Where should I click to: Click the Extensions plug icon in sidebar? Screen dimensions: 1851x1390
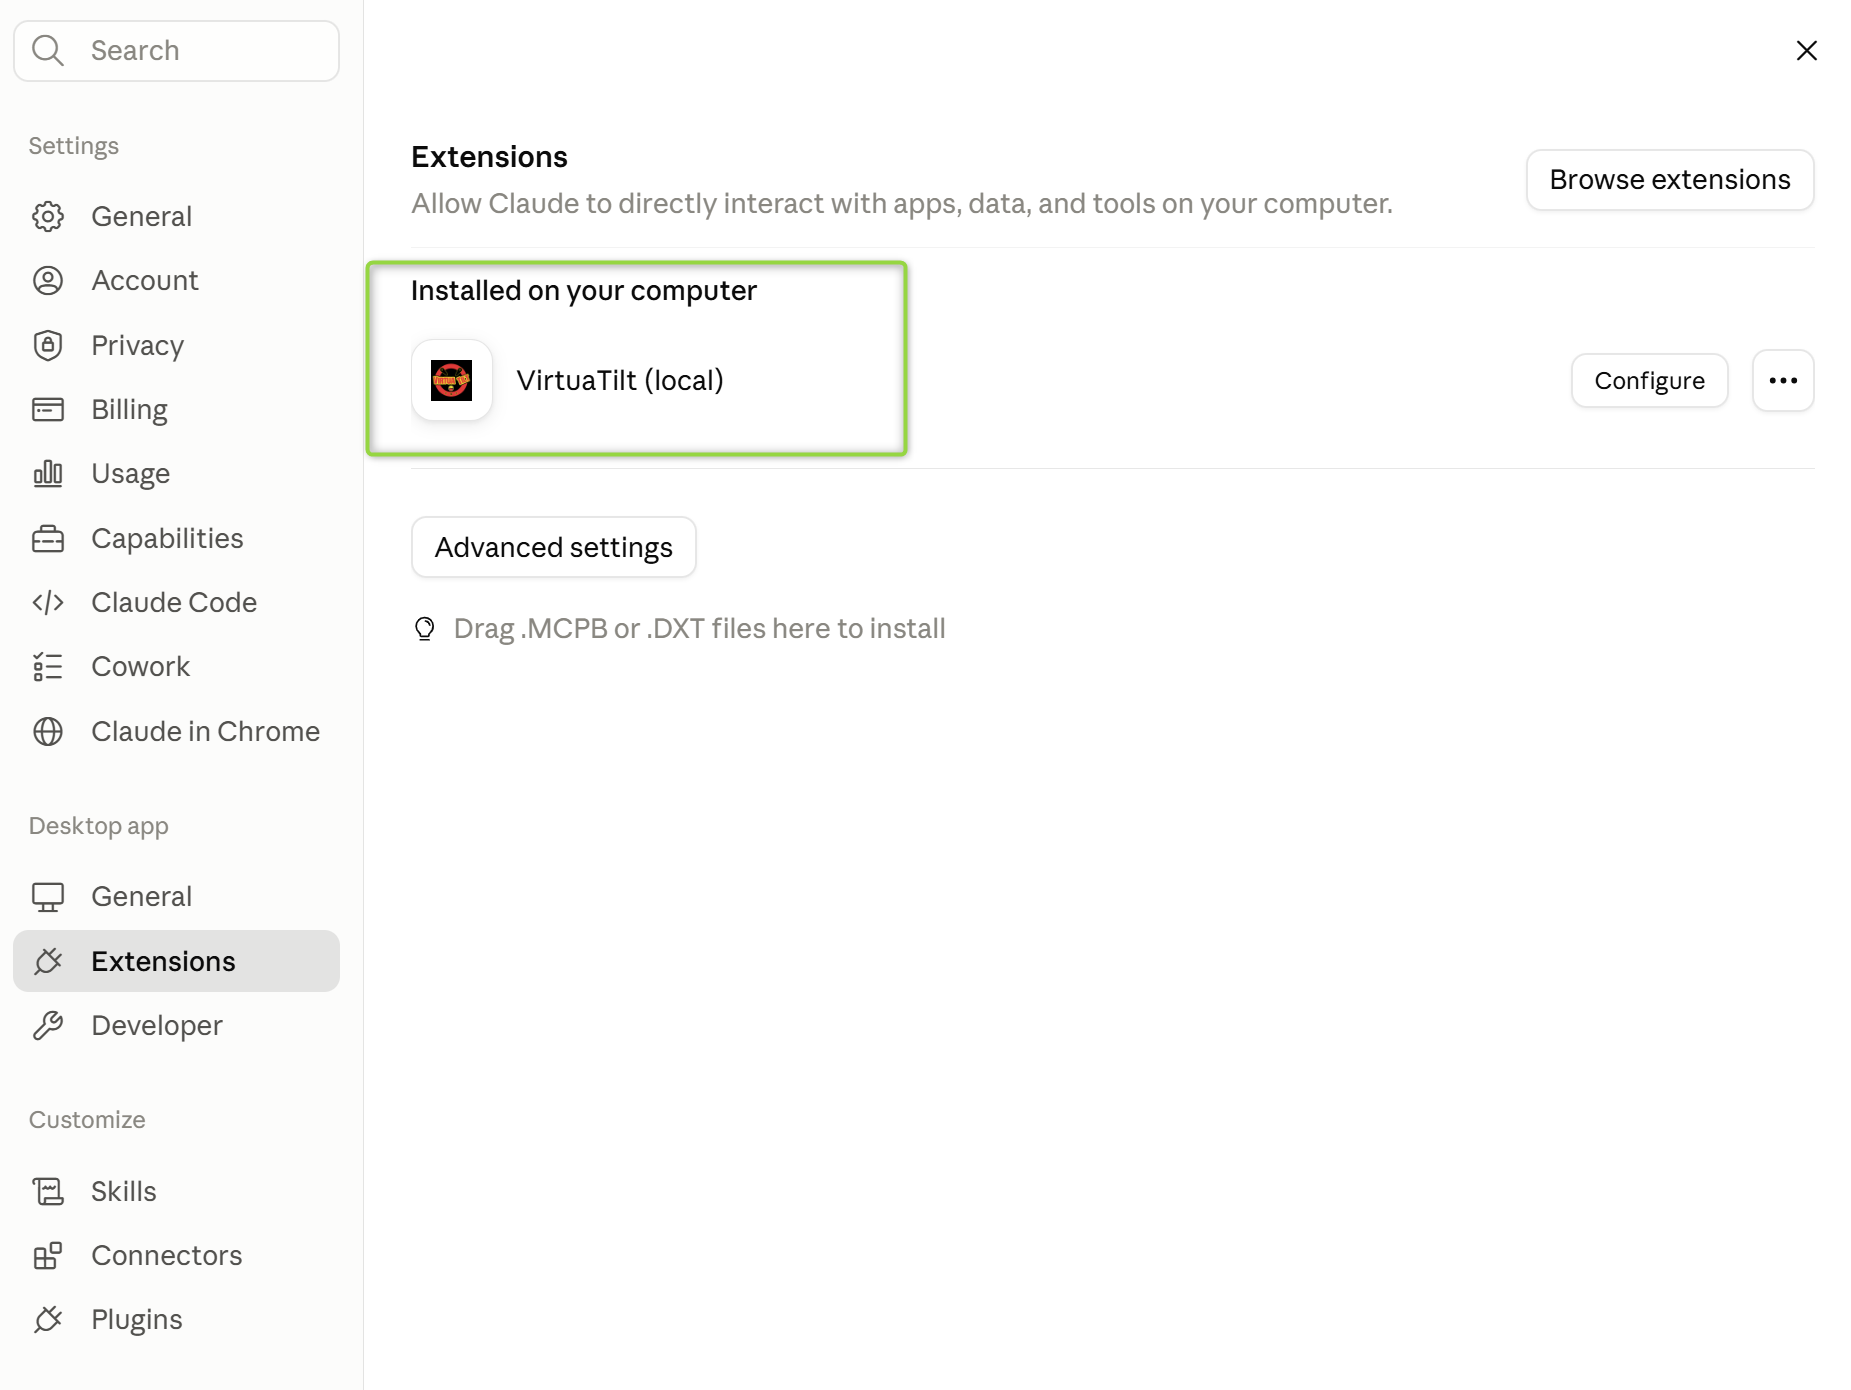pos(48,961)
